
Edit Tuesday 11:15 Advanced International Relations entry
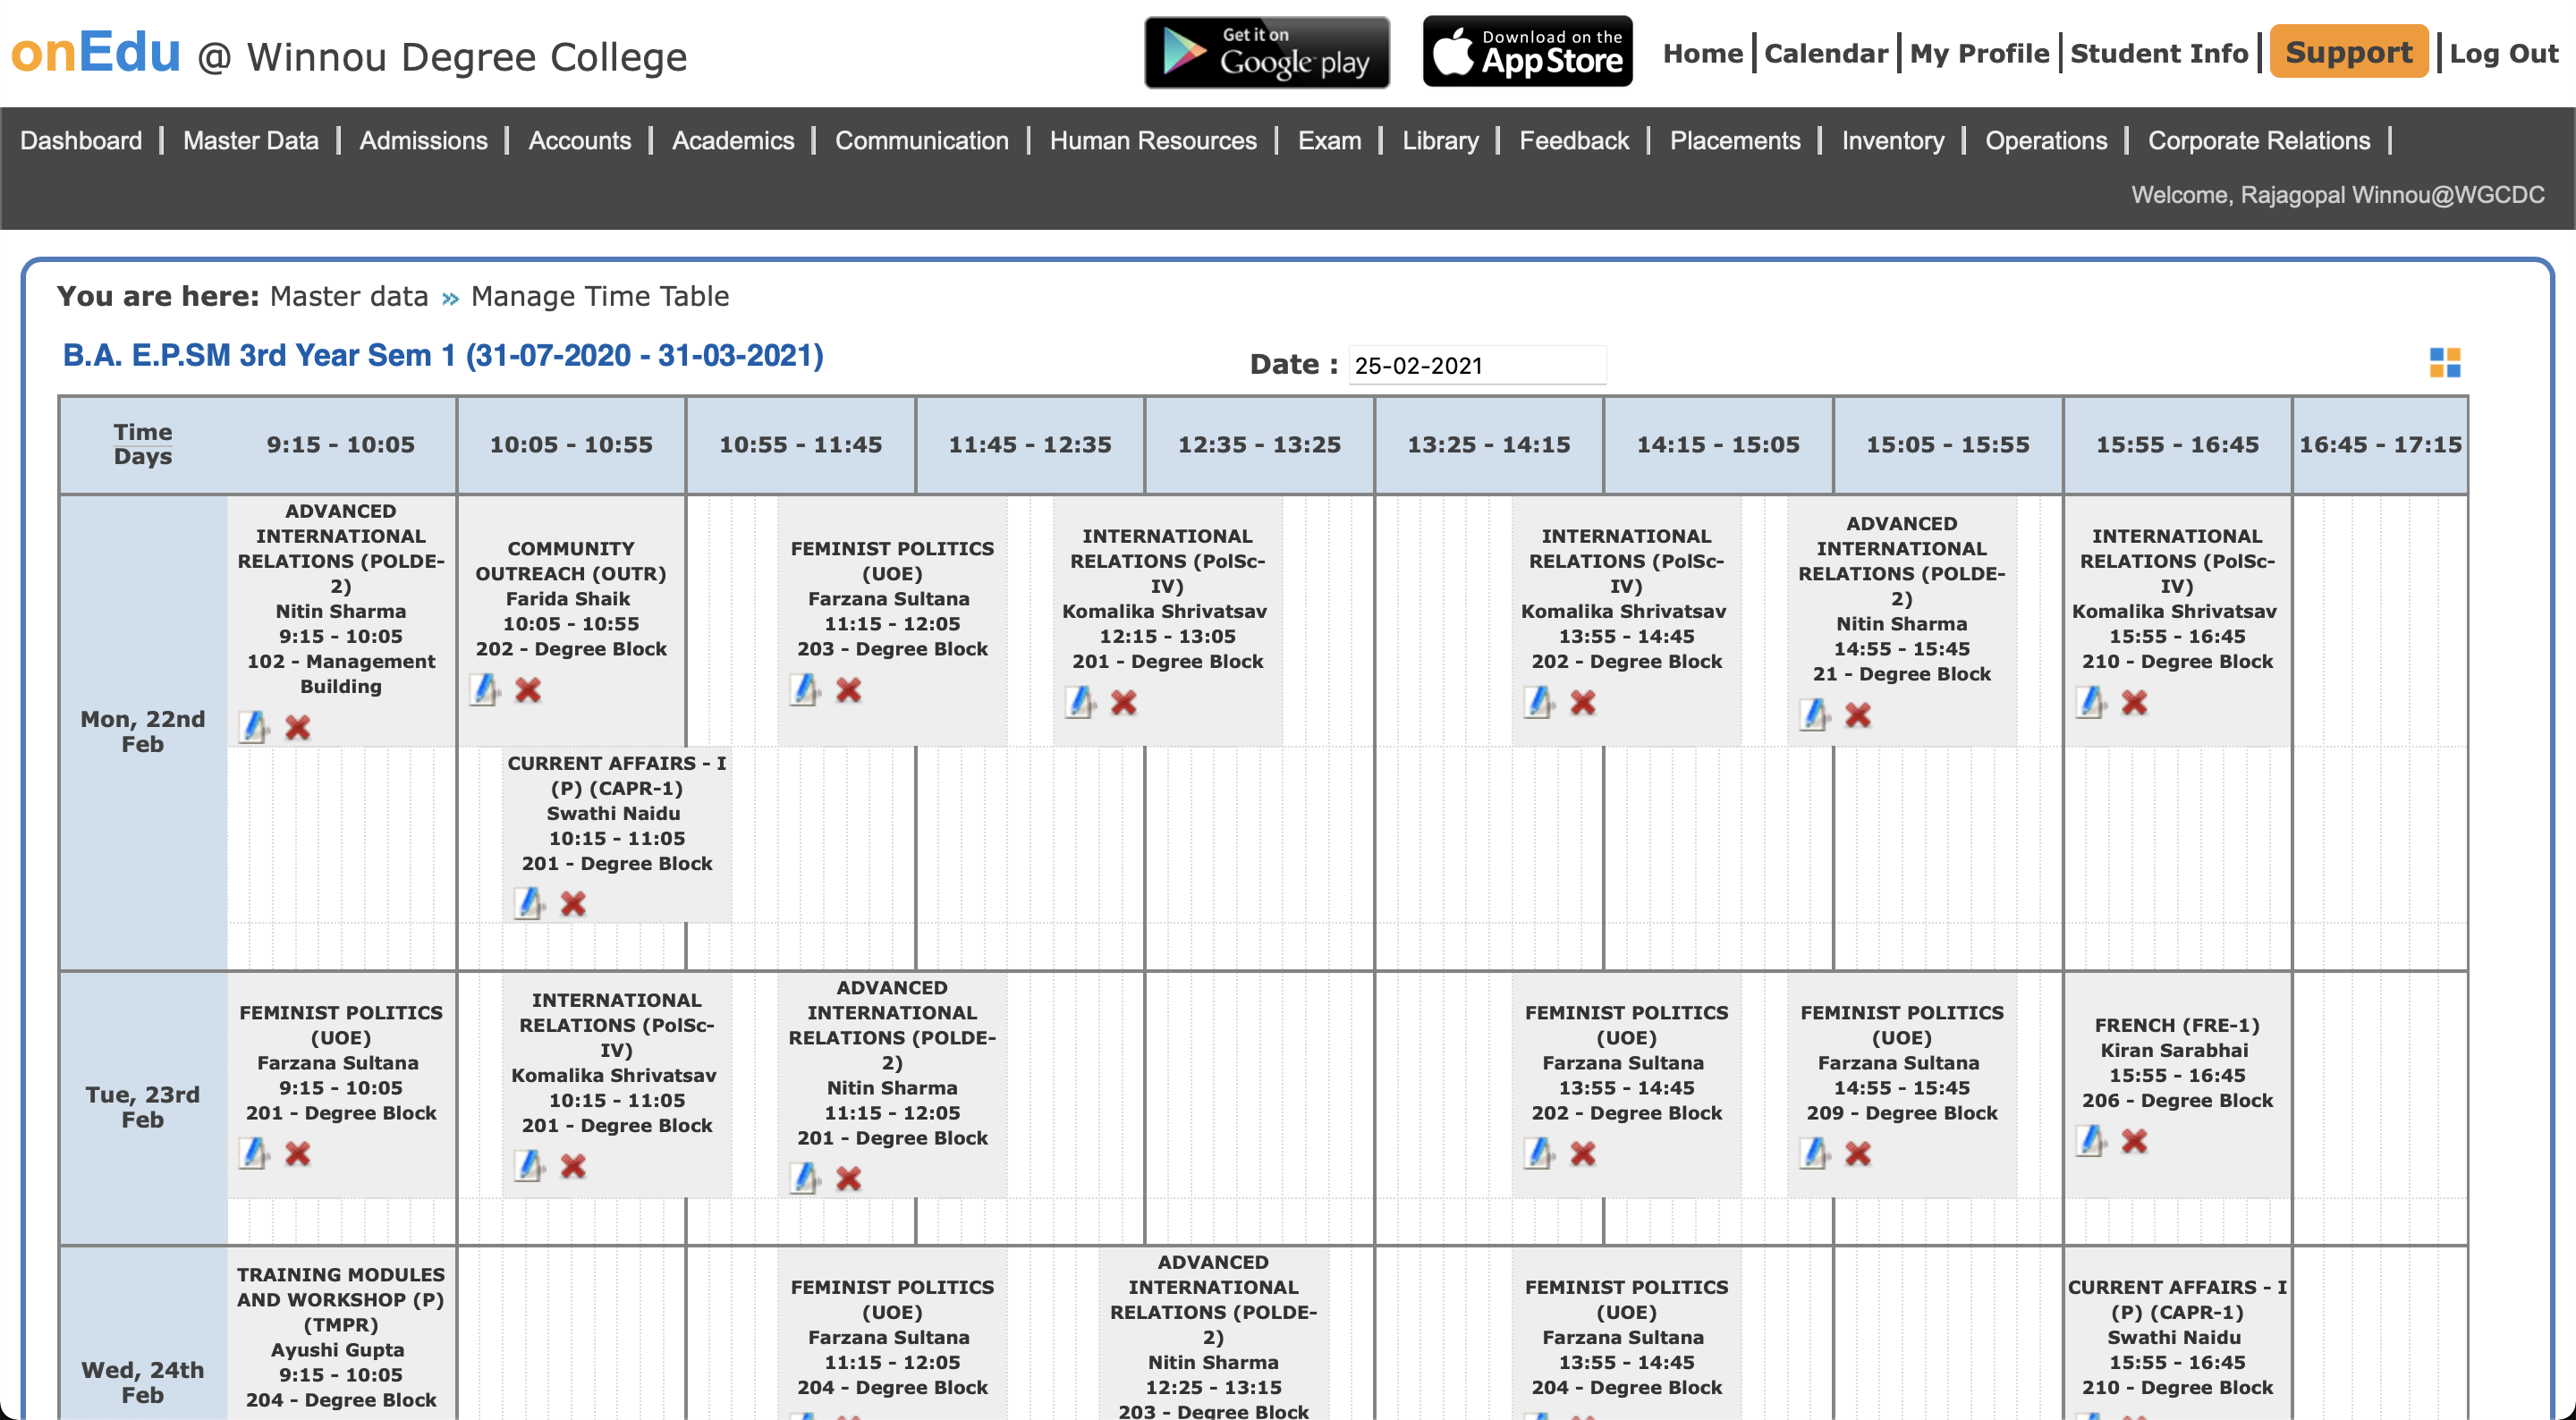(804, 1179)
